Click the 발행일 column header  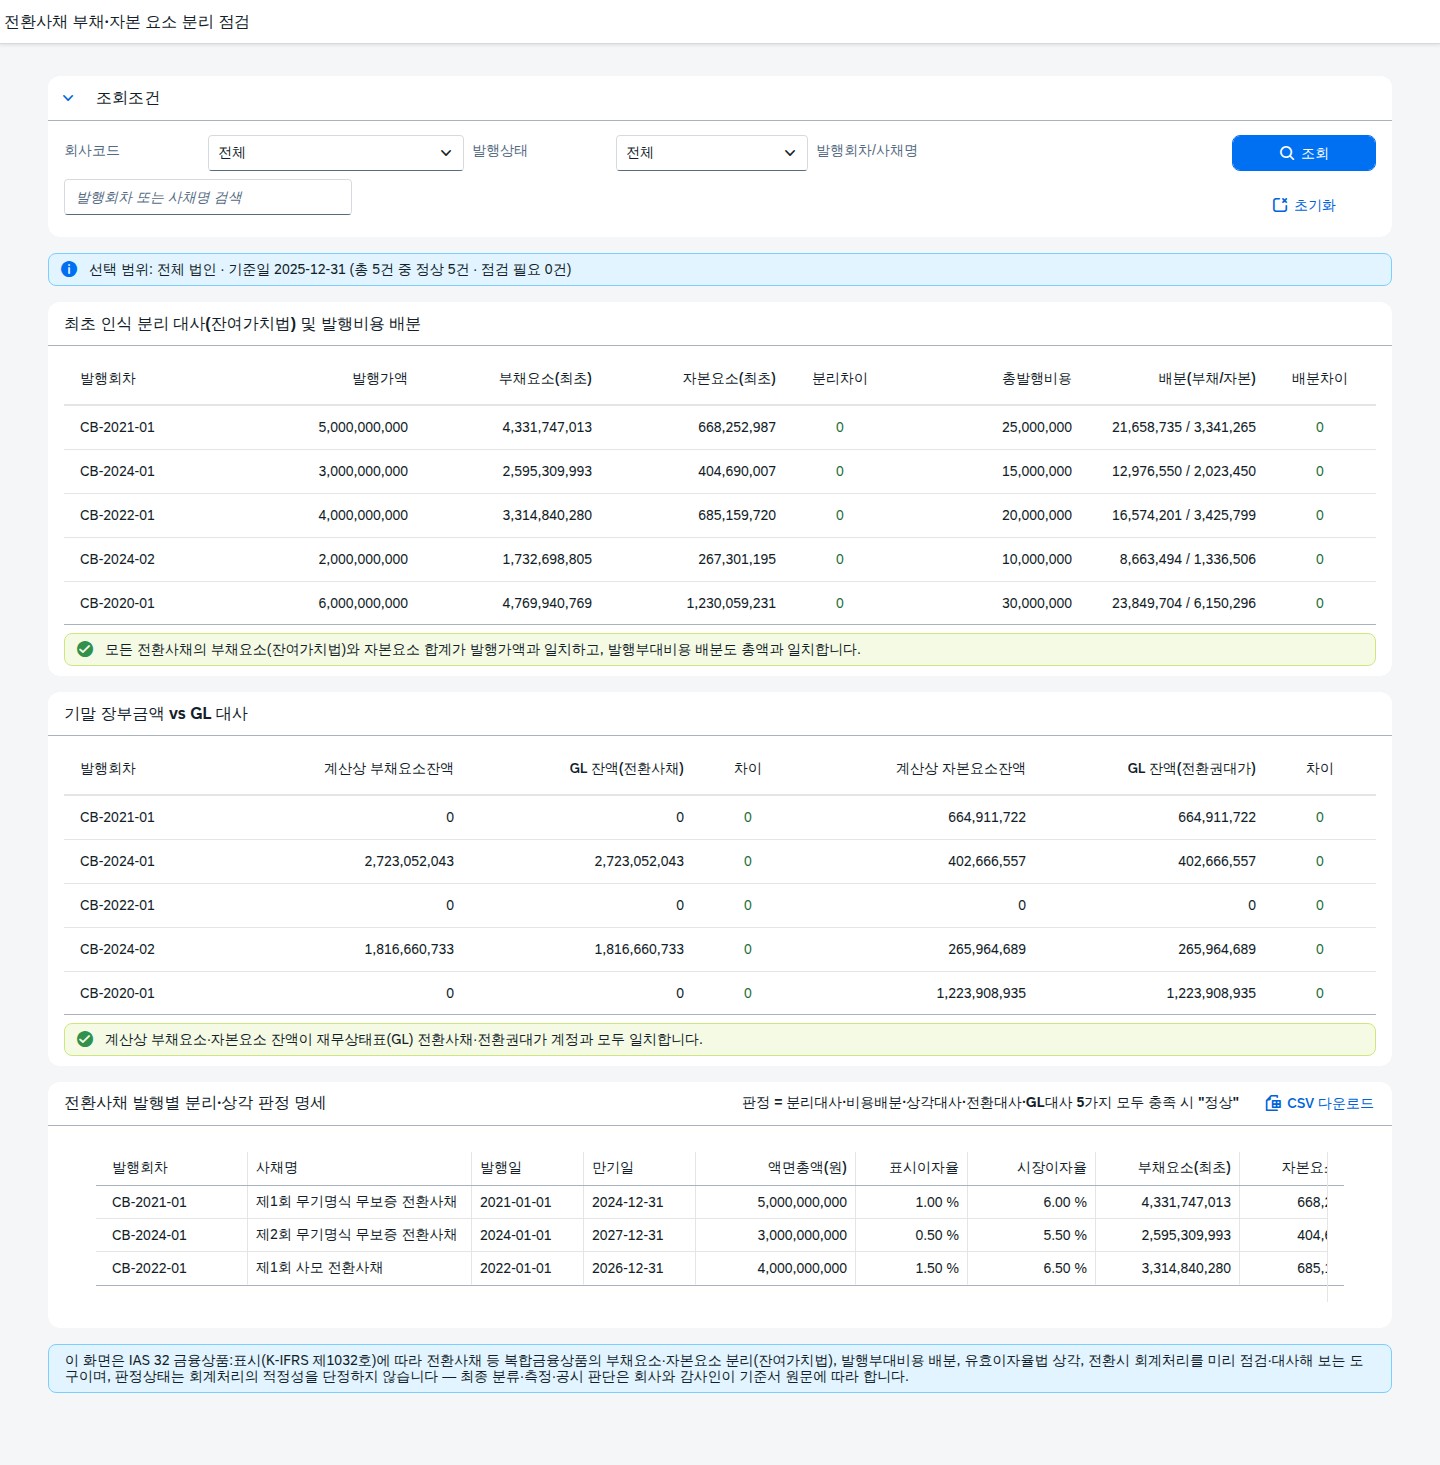[501, 1168]
